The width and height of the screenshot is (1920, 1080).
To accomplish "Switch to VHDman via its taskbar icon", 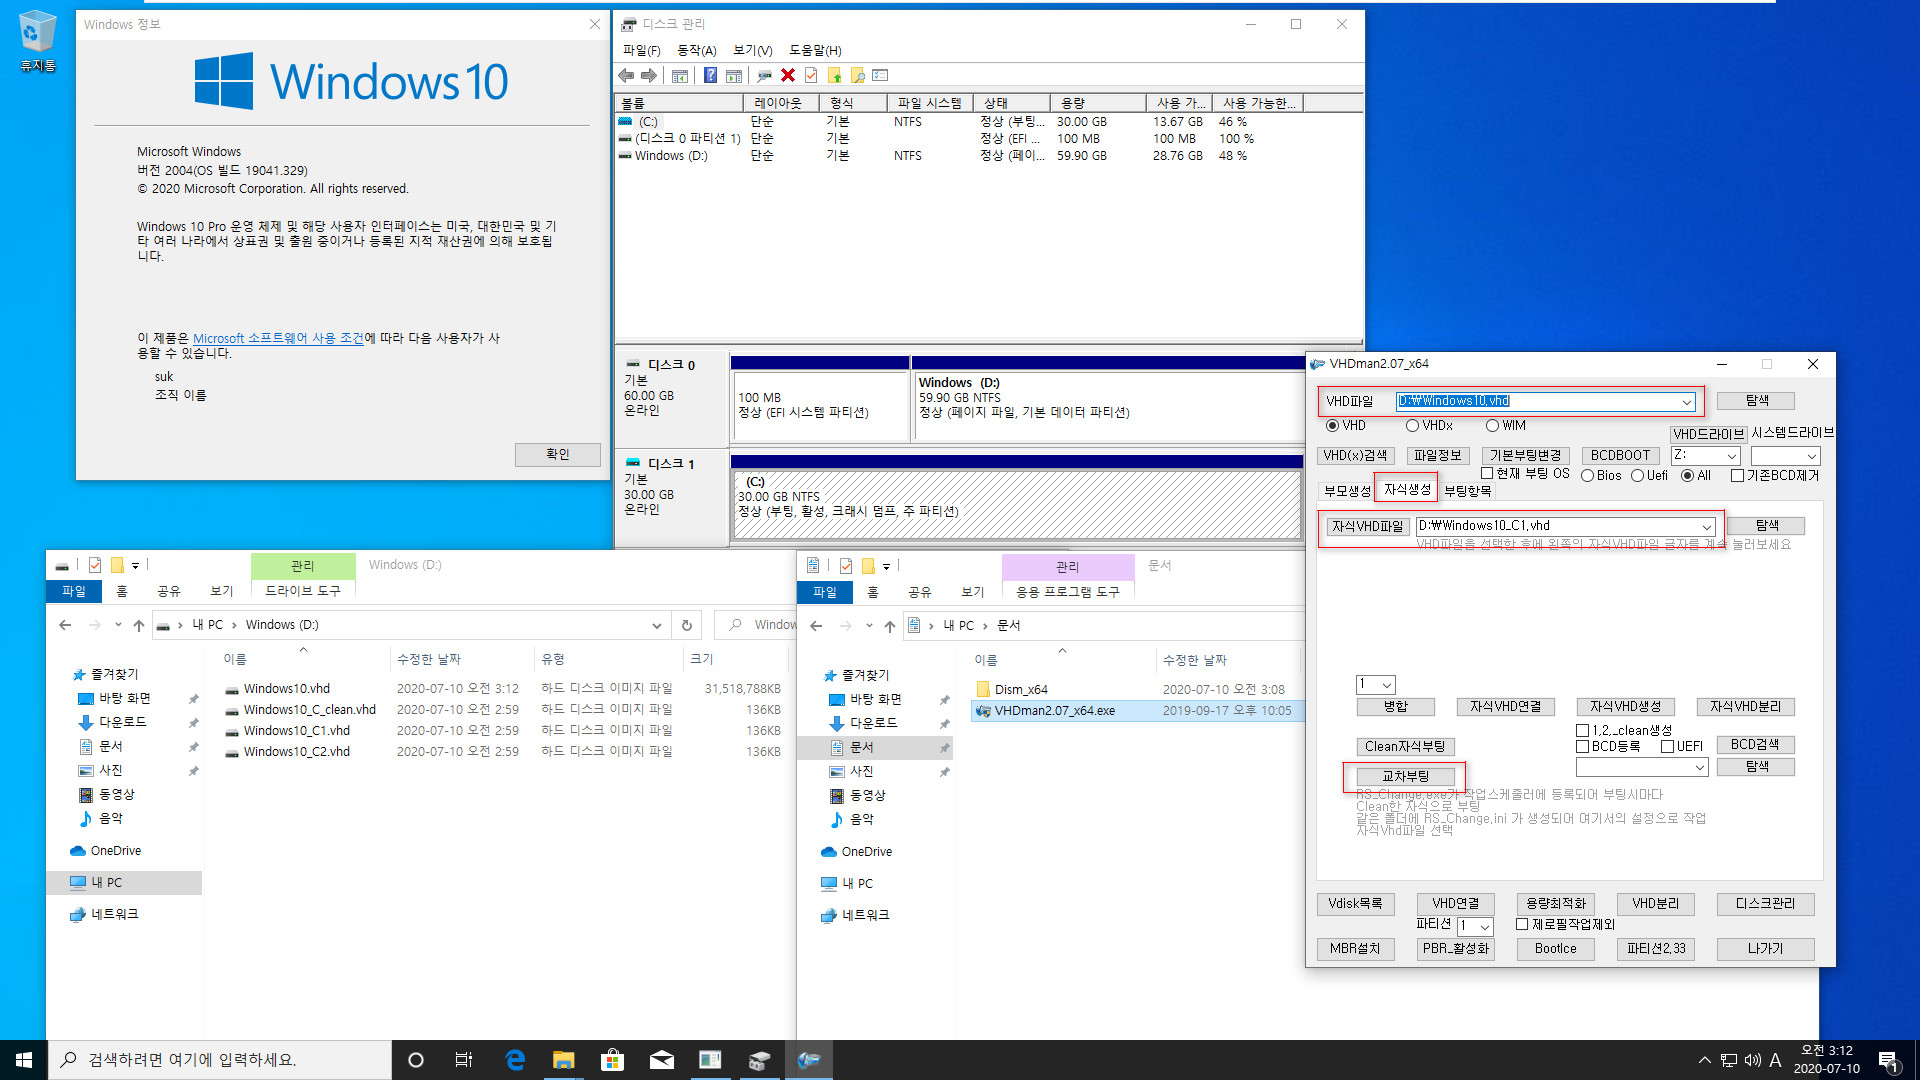I will pyautogui.click(x=809, y=1060).
